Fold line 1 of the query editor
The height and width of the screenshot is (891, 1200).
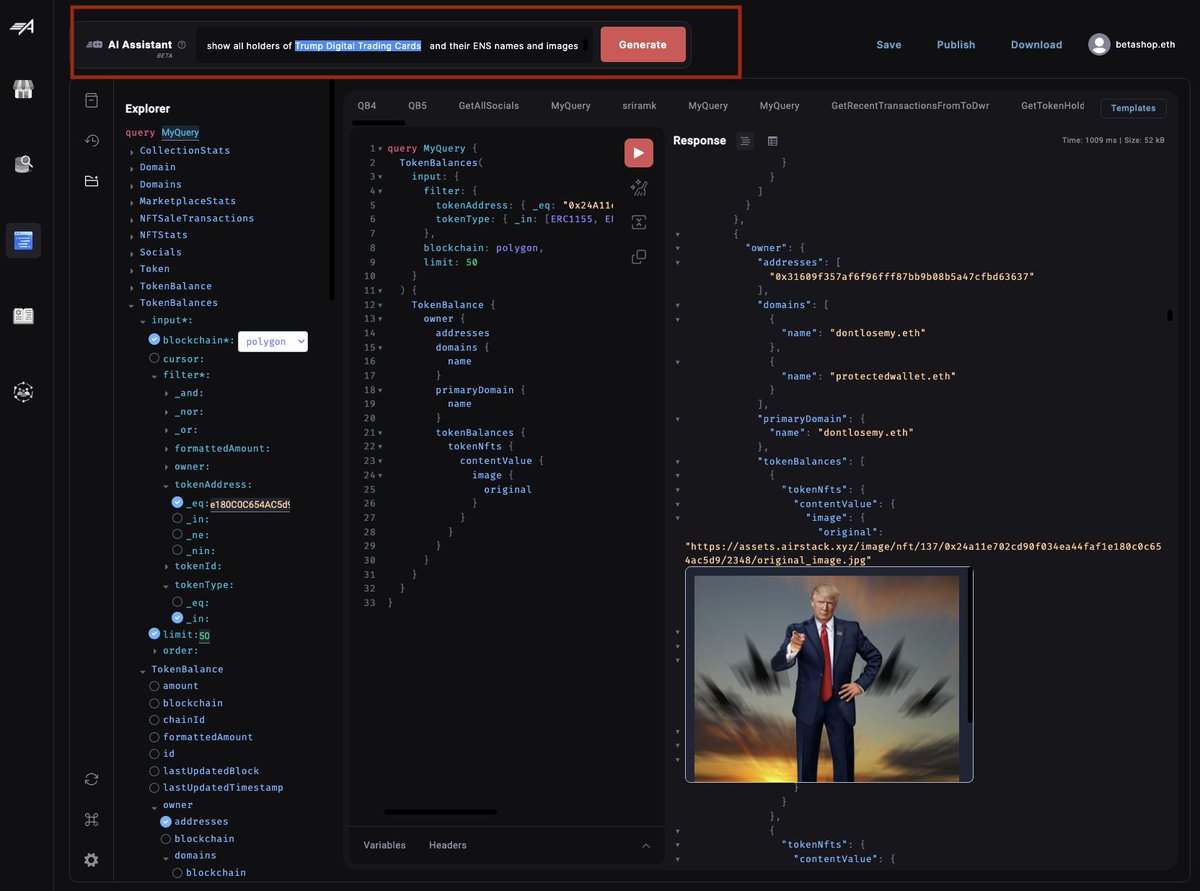[x=379, y=148]
